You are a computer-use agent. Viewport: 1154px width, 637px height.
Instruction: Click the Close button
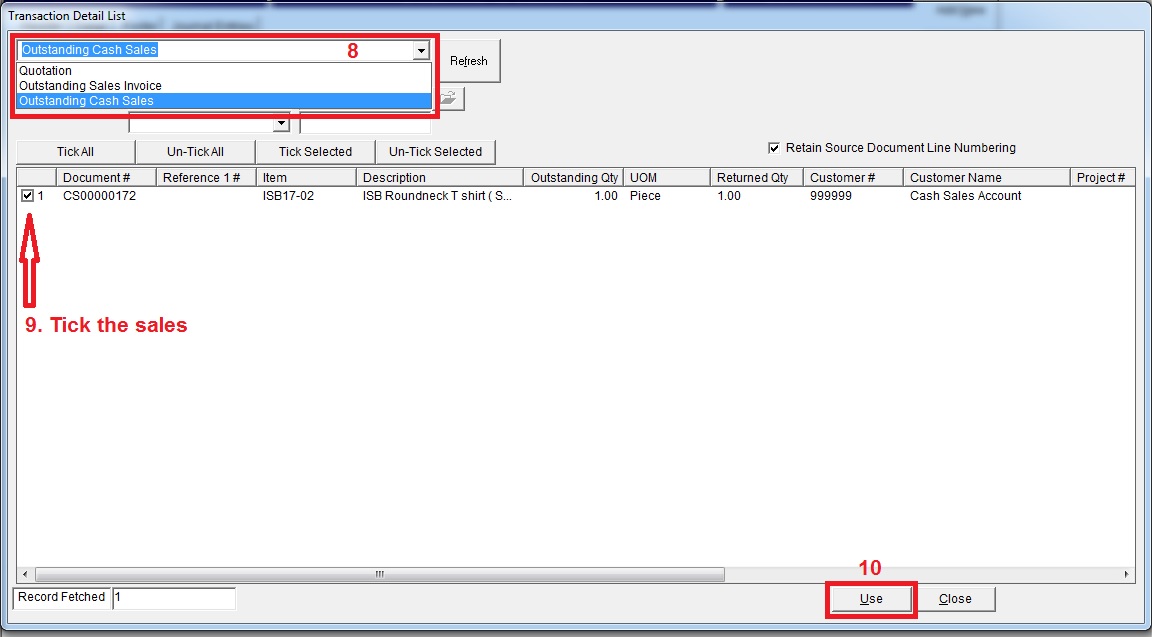click(x=954, y=599)
